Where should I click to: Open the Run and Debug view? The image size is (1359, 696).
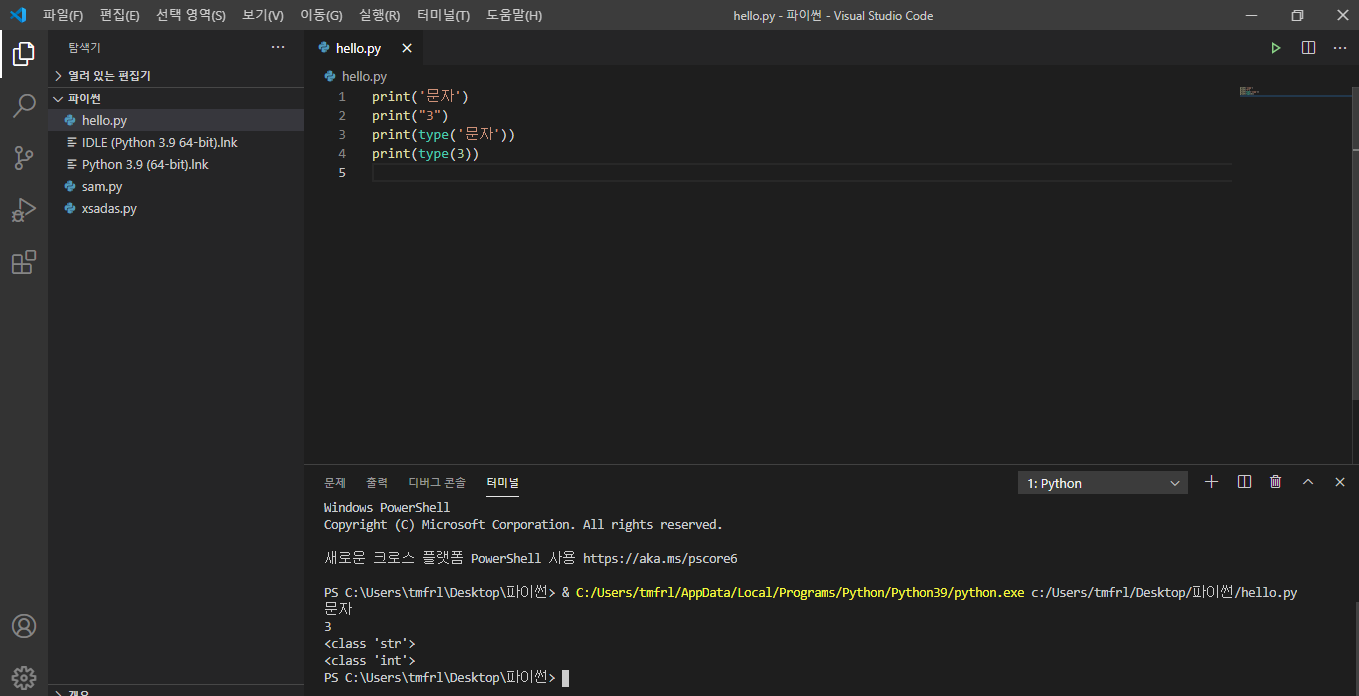pos(24,210)
